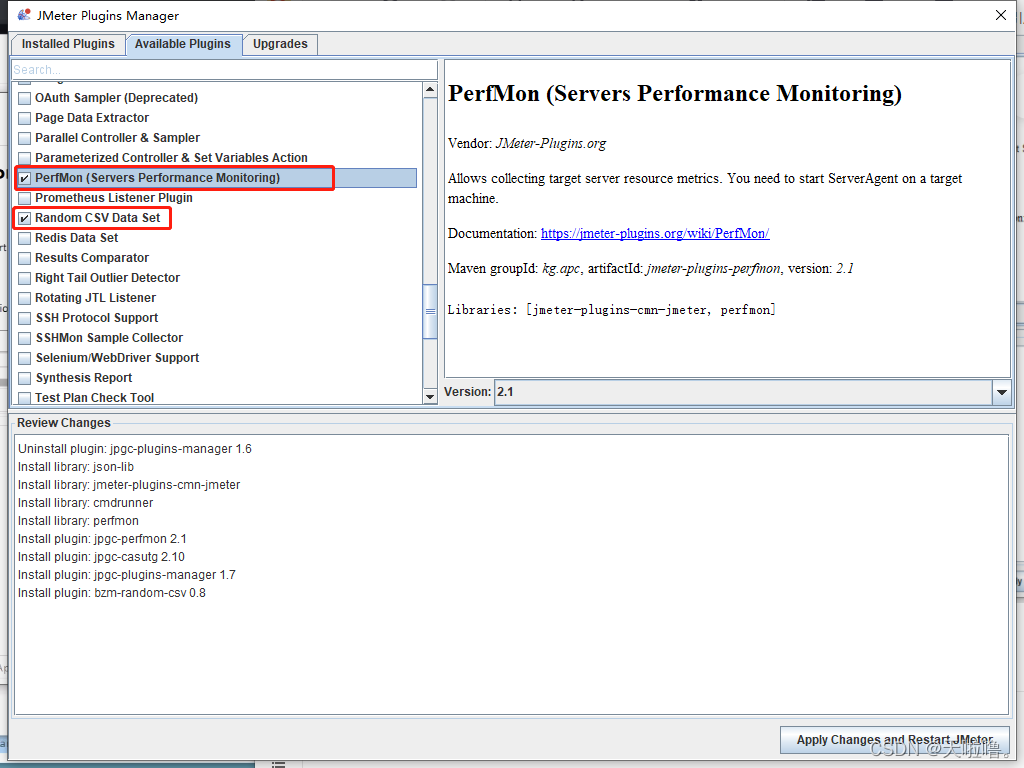Check the OAuth Sampler (Deprecated) checkbox
Image resolution: width=1024 pixels, height=768 pixels.
25,98
